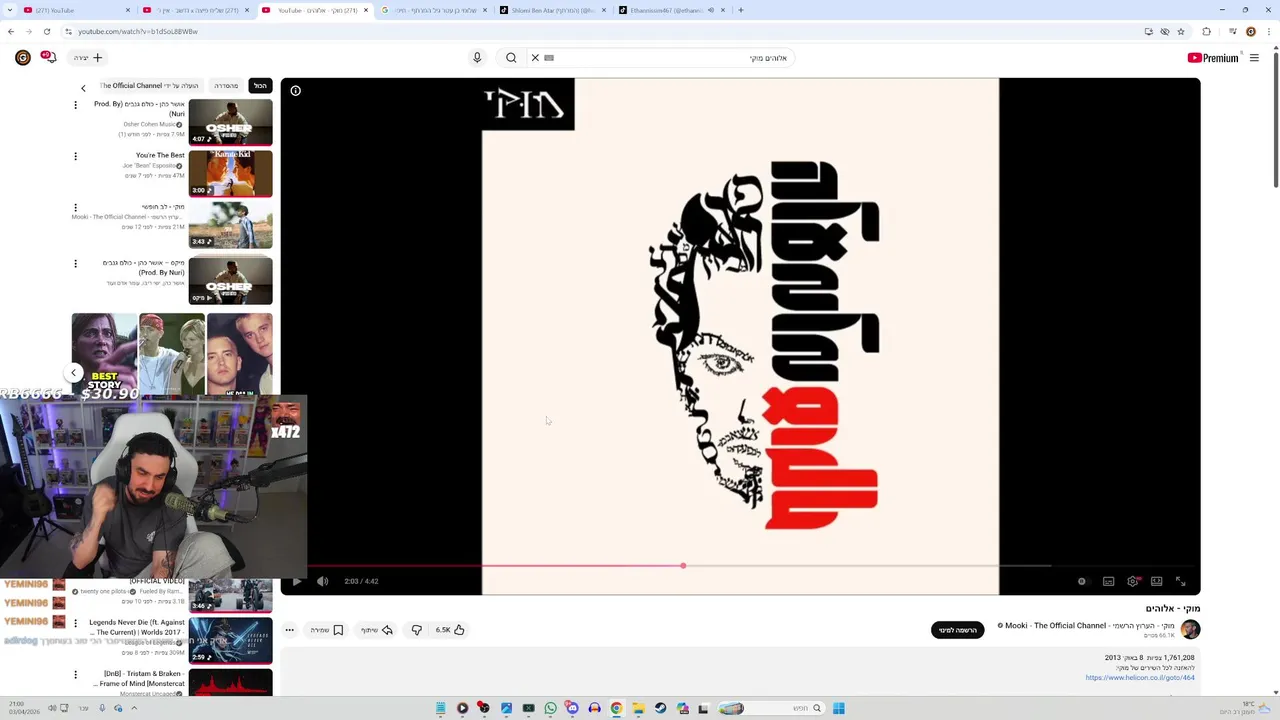This screenshot has width=1280, height=720.
Task: Bookmark the page with the star icon
Action: [x=1181, y=31]
